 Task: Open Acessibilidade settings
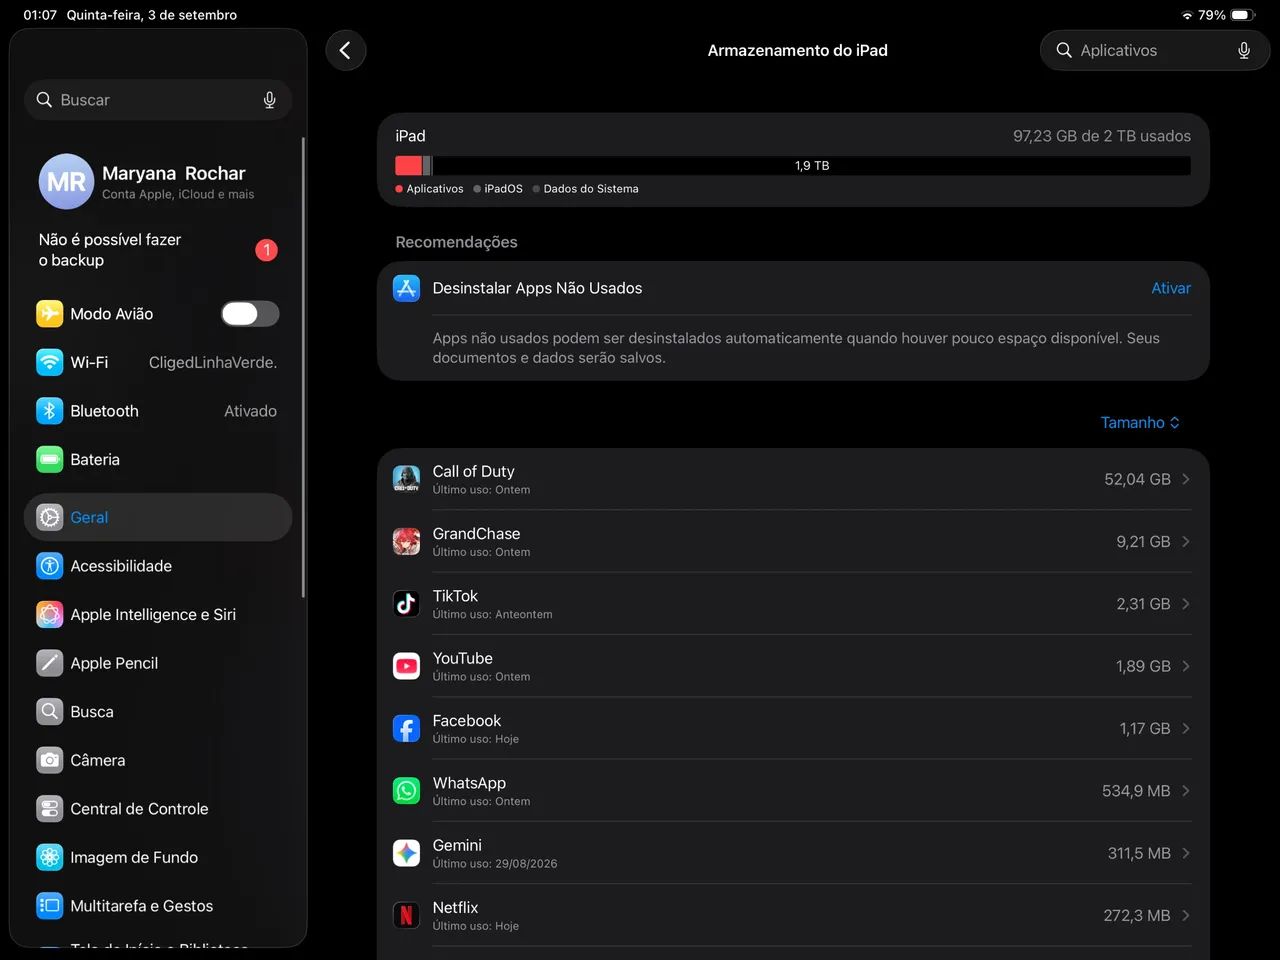158,566
